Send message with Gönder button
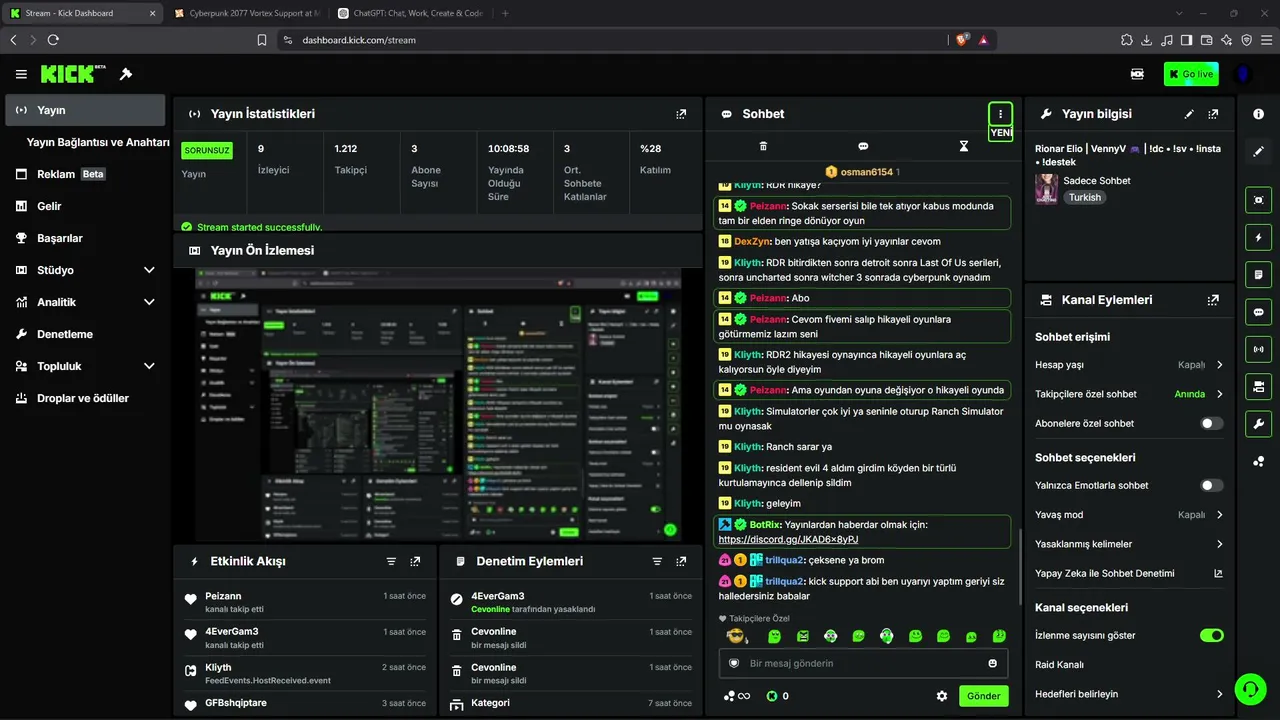This screenshot has height=720, width=1280. click(984, 696)
